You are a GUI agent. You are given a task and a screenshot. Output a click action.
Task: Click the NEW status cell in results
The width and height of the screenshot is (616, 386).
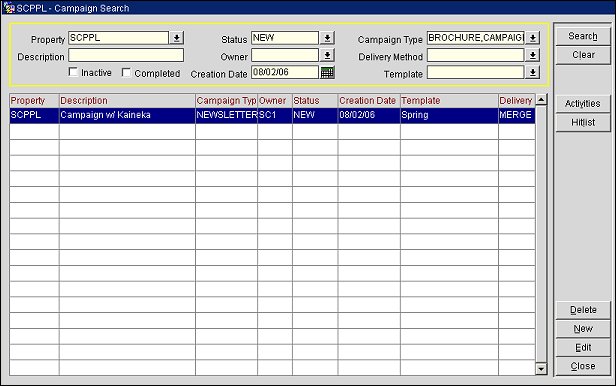[315, 115]
